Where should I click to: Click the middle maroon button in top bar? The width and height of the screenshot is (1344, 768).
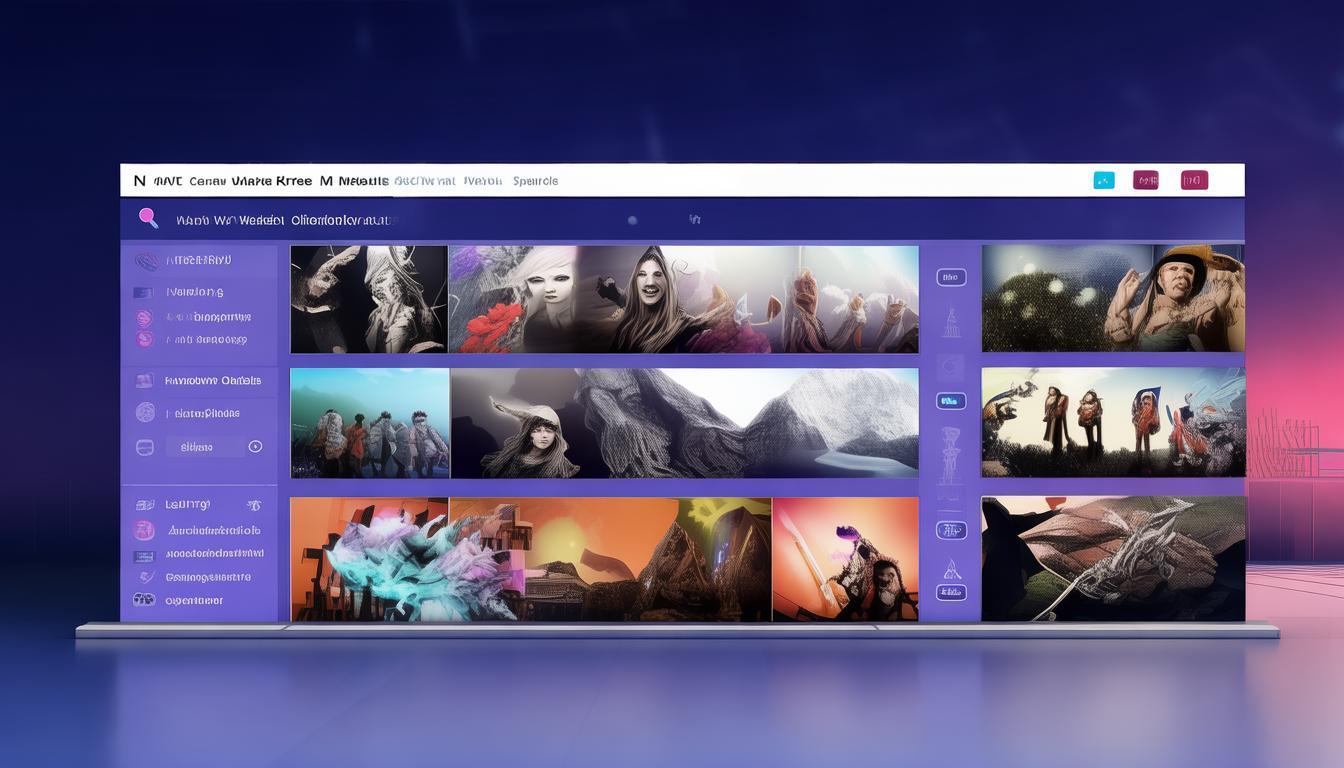[x=1145, y=180]
